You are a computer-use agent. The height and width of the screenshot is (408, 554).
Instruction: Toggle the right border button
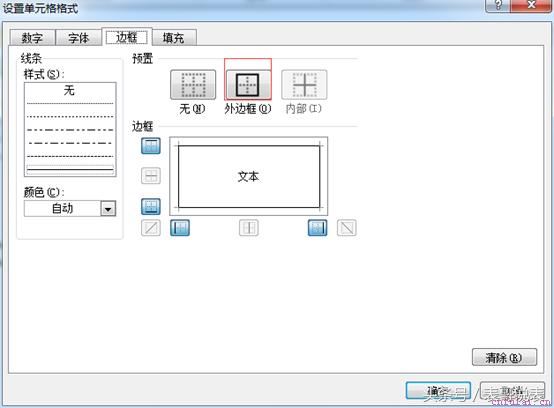(x=317, y=228)
